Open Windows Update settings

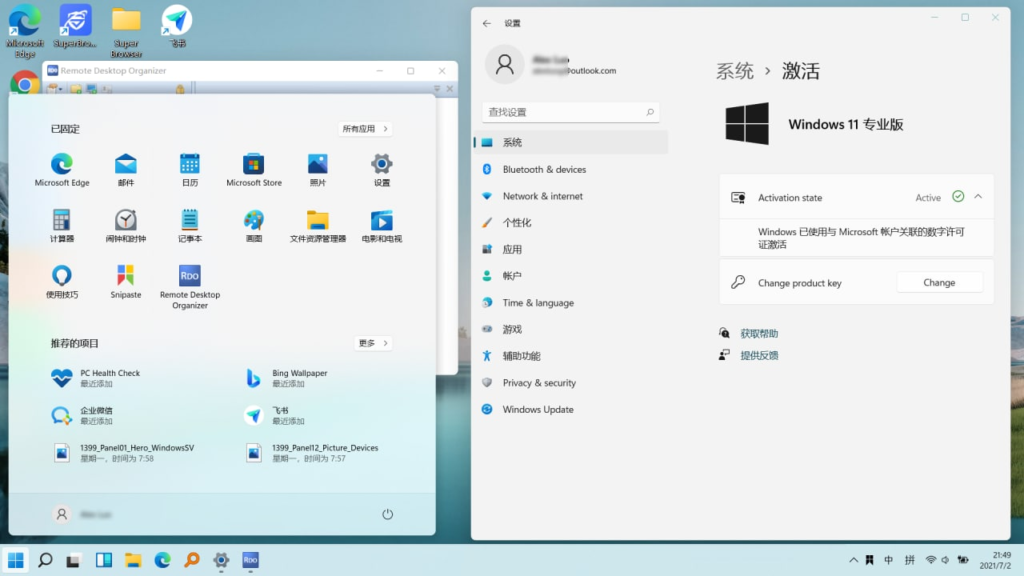tap(571, 409)
